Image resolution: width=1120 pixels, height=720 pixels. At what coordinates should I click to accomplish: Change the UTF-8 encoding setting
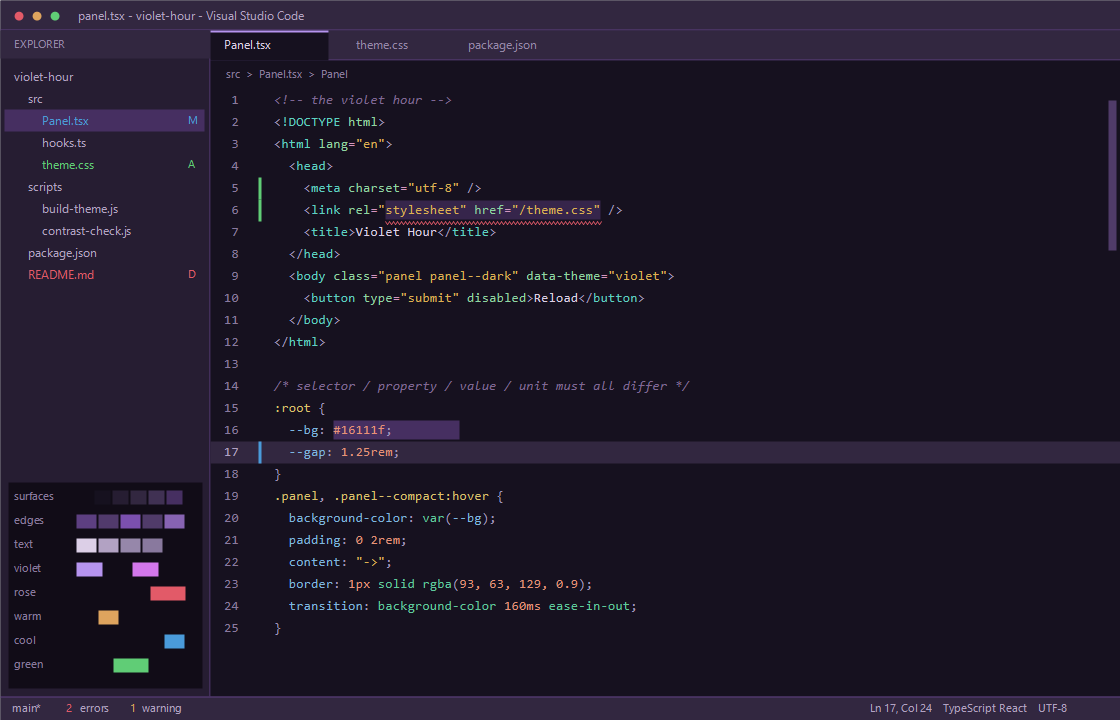point(1052,709)
